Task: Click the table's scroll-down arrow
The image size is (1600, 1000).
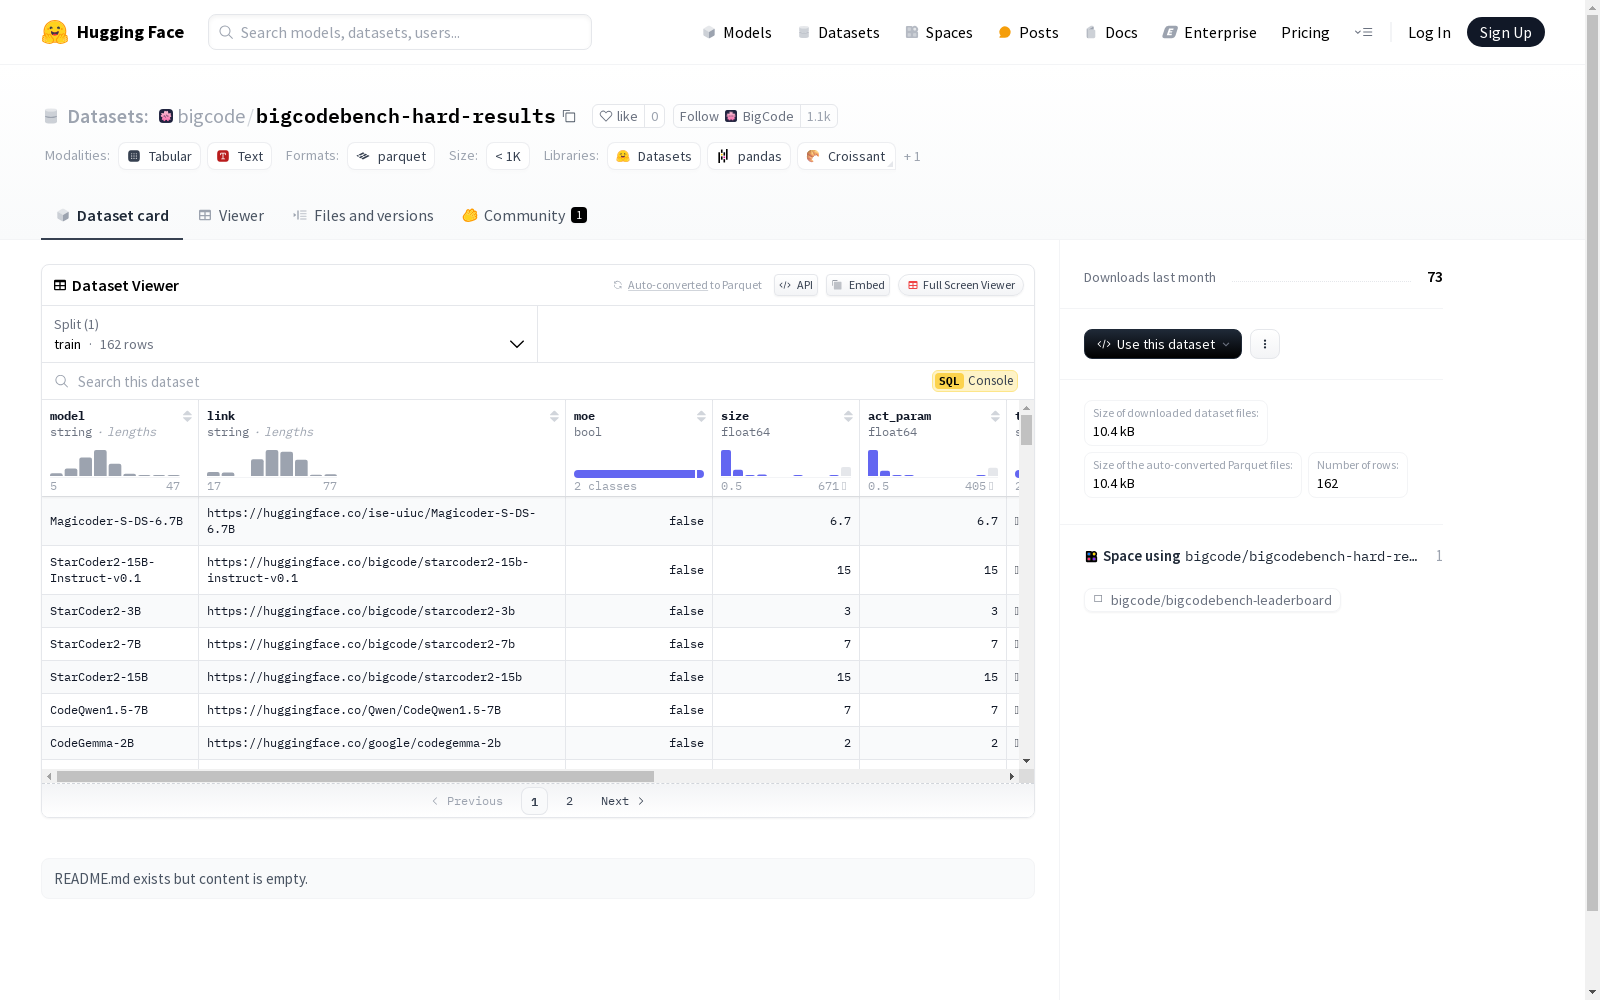Action: [x=1026, y=761]
